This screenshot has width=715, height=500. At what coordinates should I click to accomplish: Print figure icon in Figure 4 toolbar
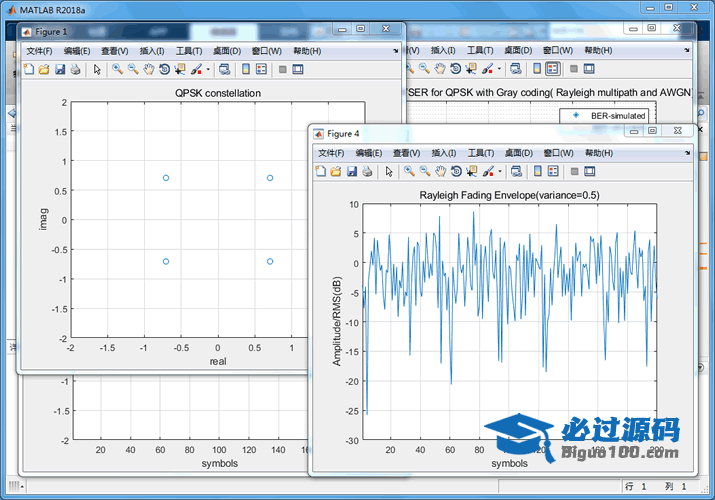coord(367,171)
